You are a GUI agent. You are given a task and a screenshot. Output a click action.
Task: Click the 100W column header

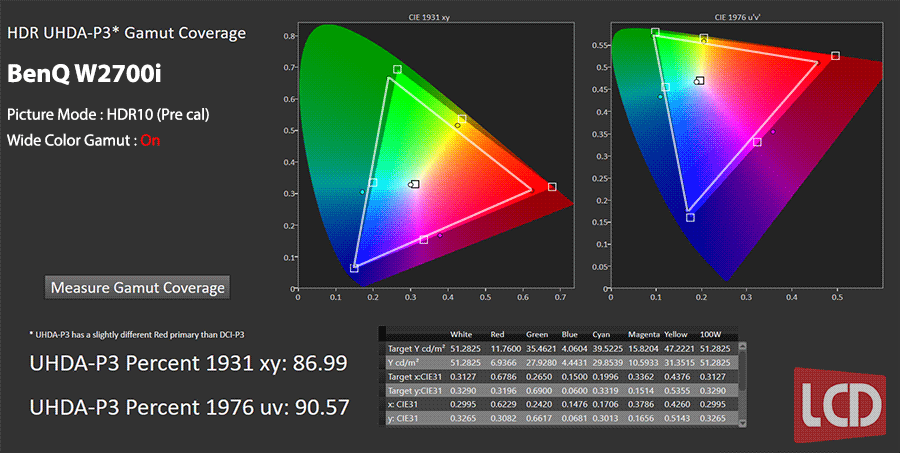(711, 334)
